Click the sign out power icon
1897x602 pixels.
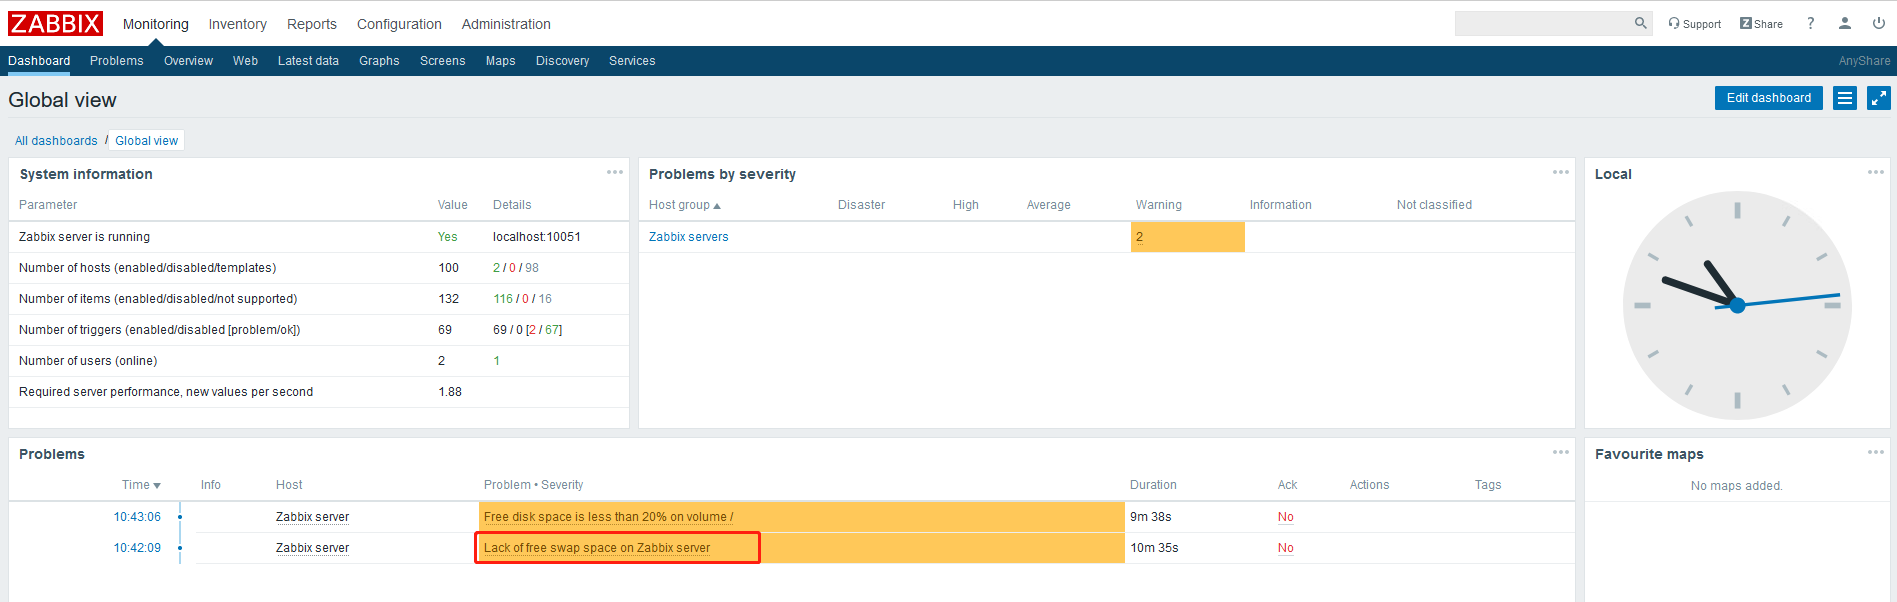(x=1879, y=23)
